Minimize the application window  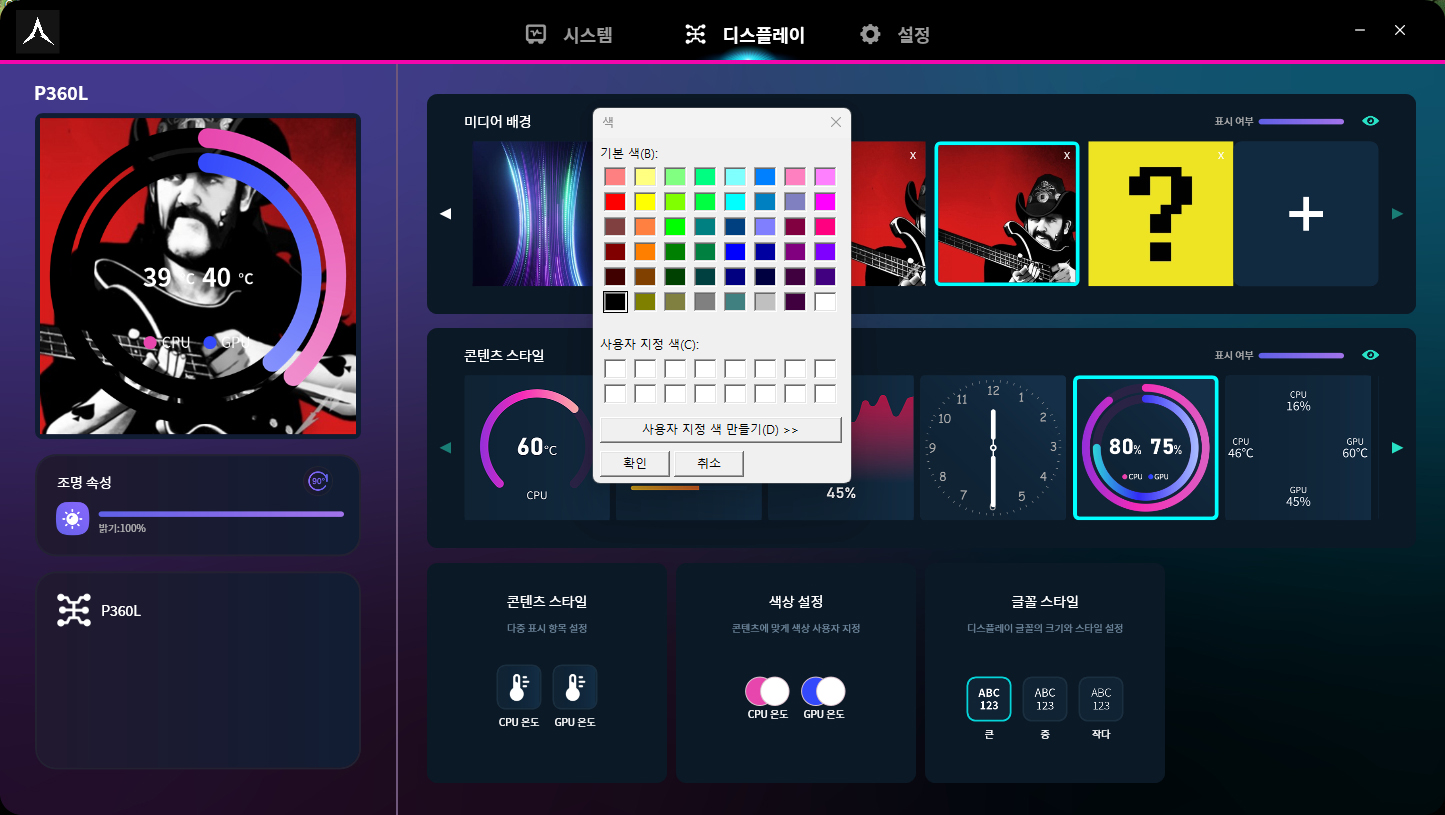point(1360,31)
